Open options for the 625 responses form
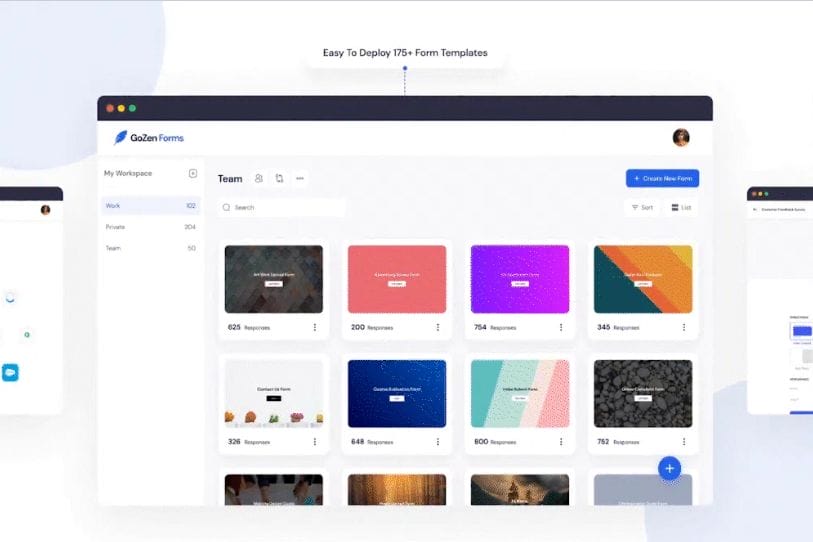 pos(315,327)
